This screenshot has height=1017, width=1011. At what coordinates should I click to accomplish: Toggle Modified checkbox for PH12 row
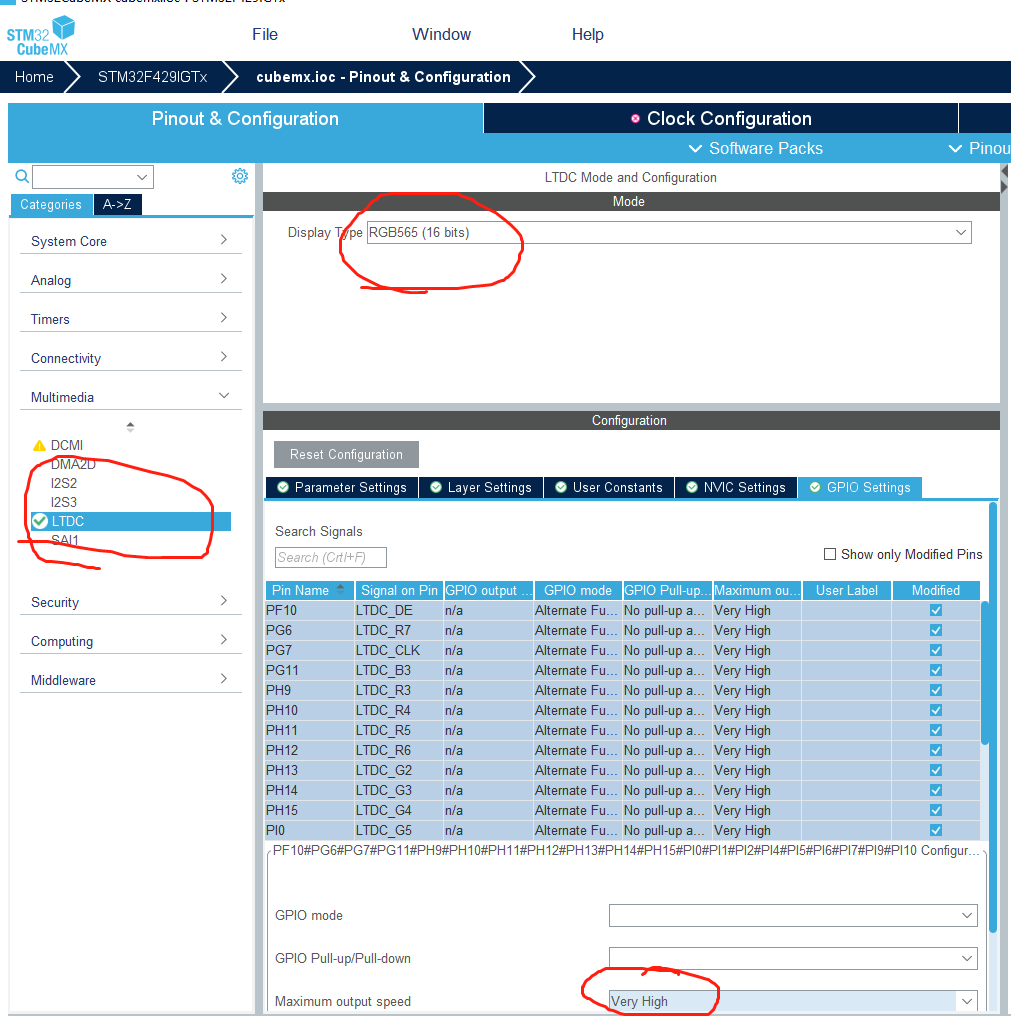coord(936,750)
